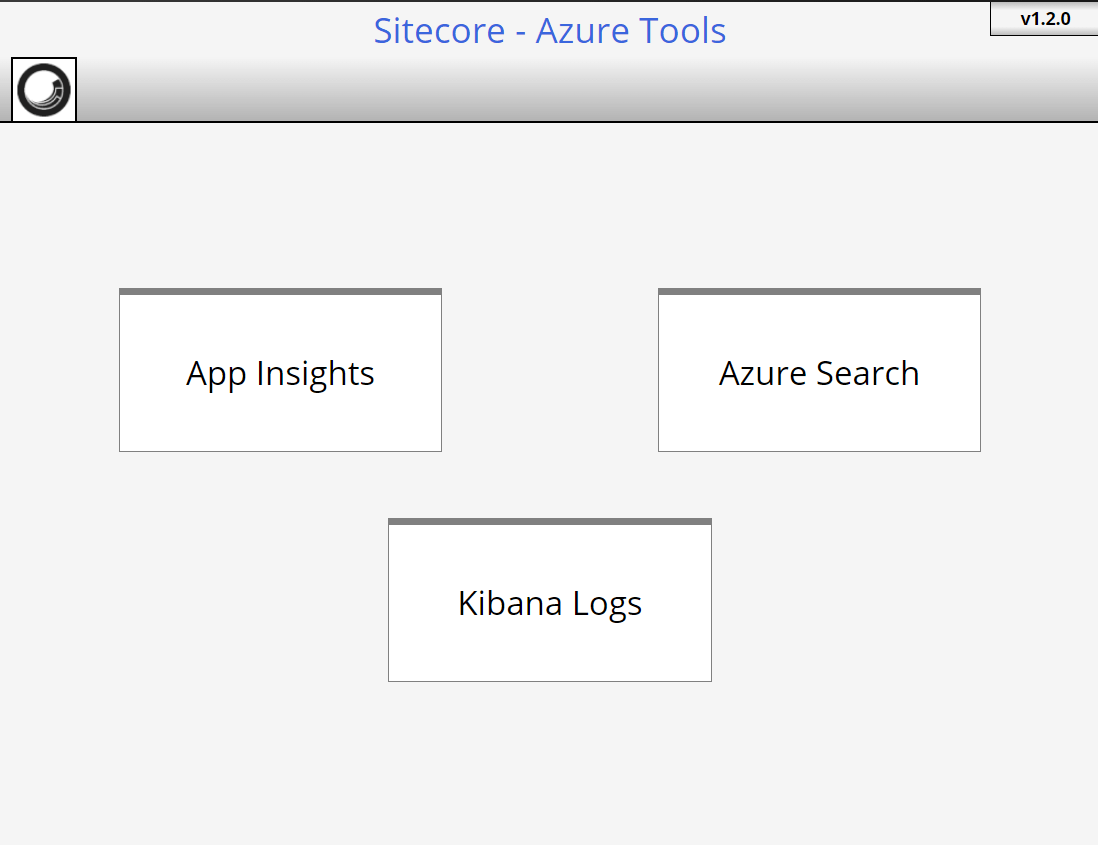
Task: Click the gray top bar of App Insights tile
Action: pyautogui.click(x=280, y=292)
